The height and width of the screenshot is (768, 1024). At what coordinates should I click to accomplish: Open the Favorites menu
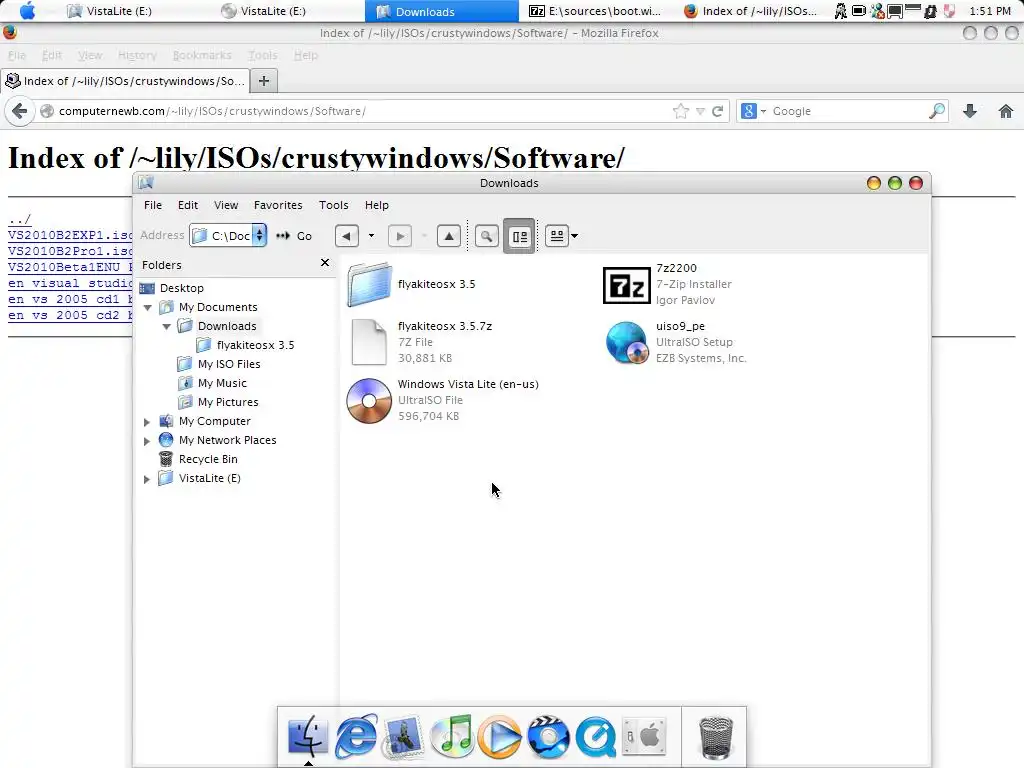pyautogui.click(x=278, y=205)
